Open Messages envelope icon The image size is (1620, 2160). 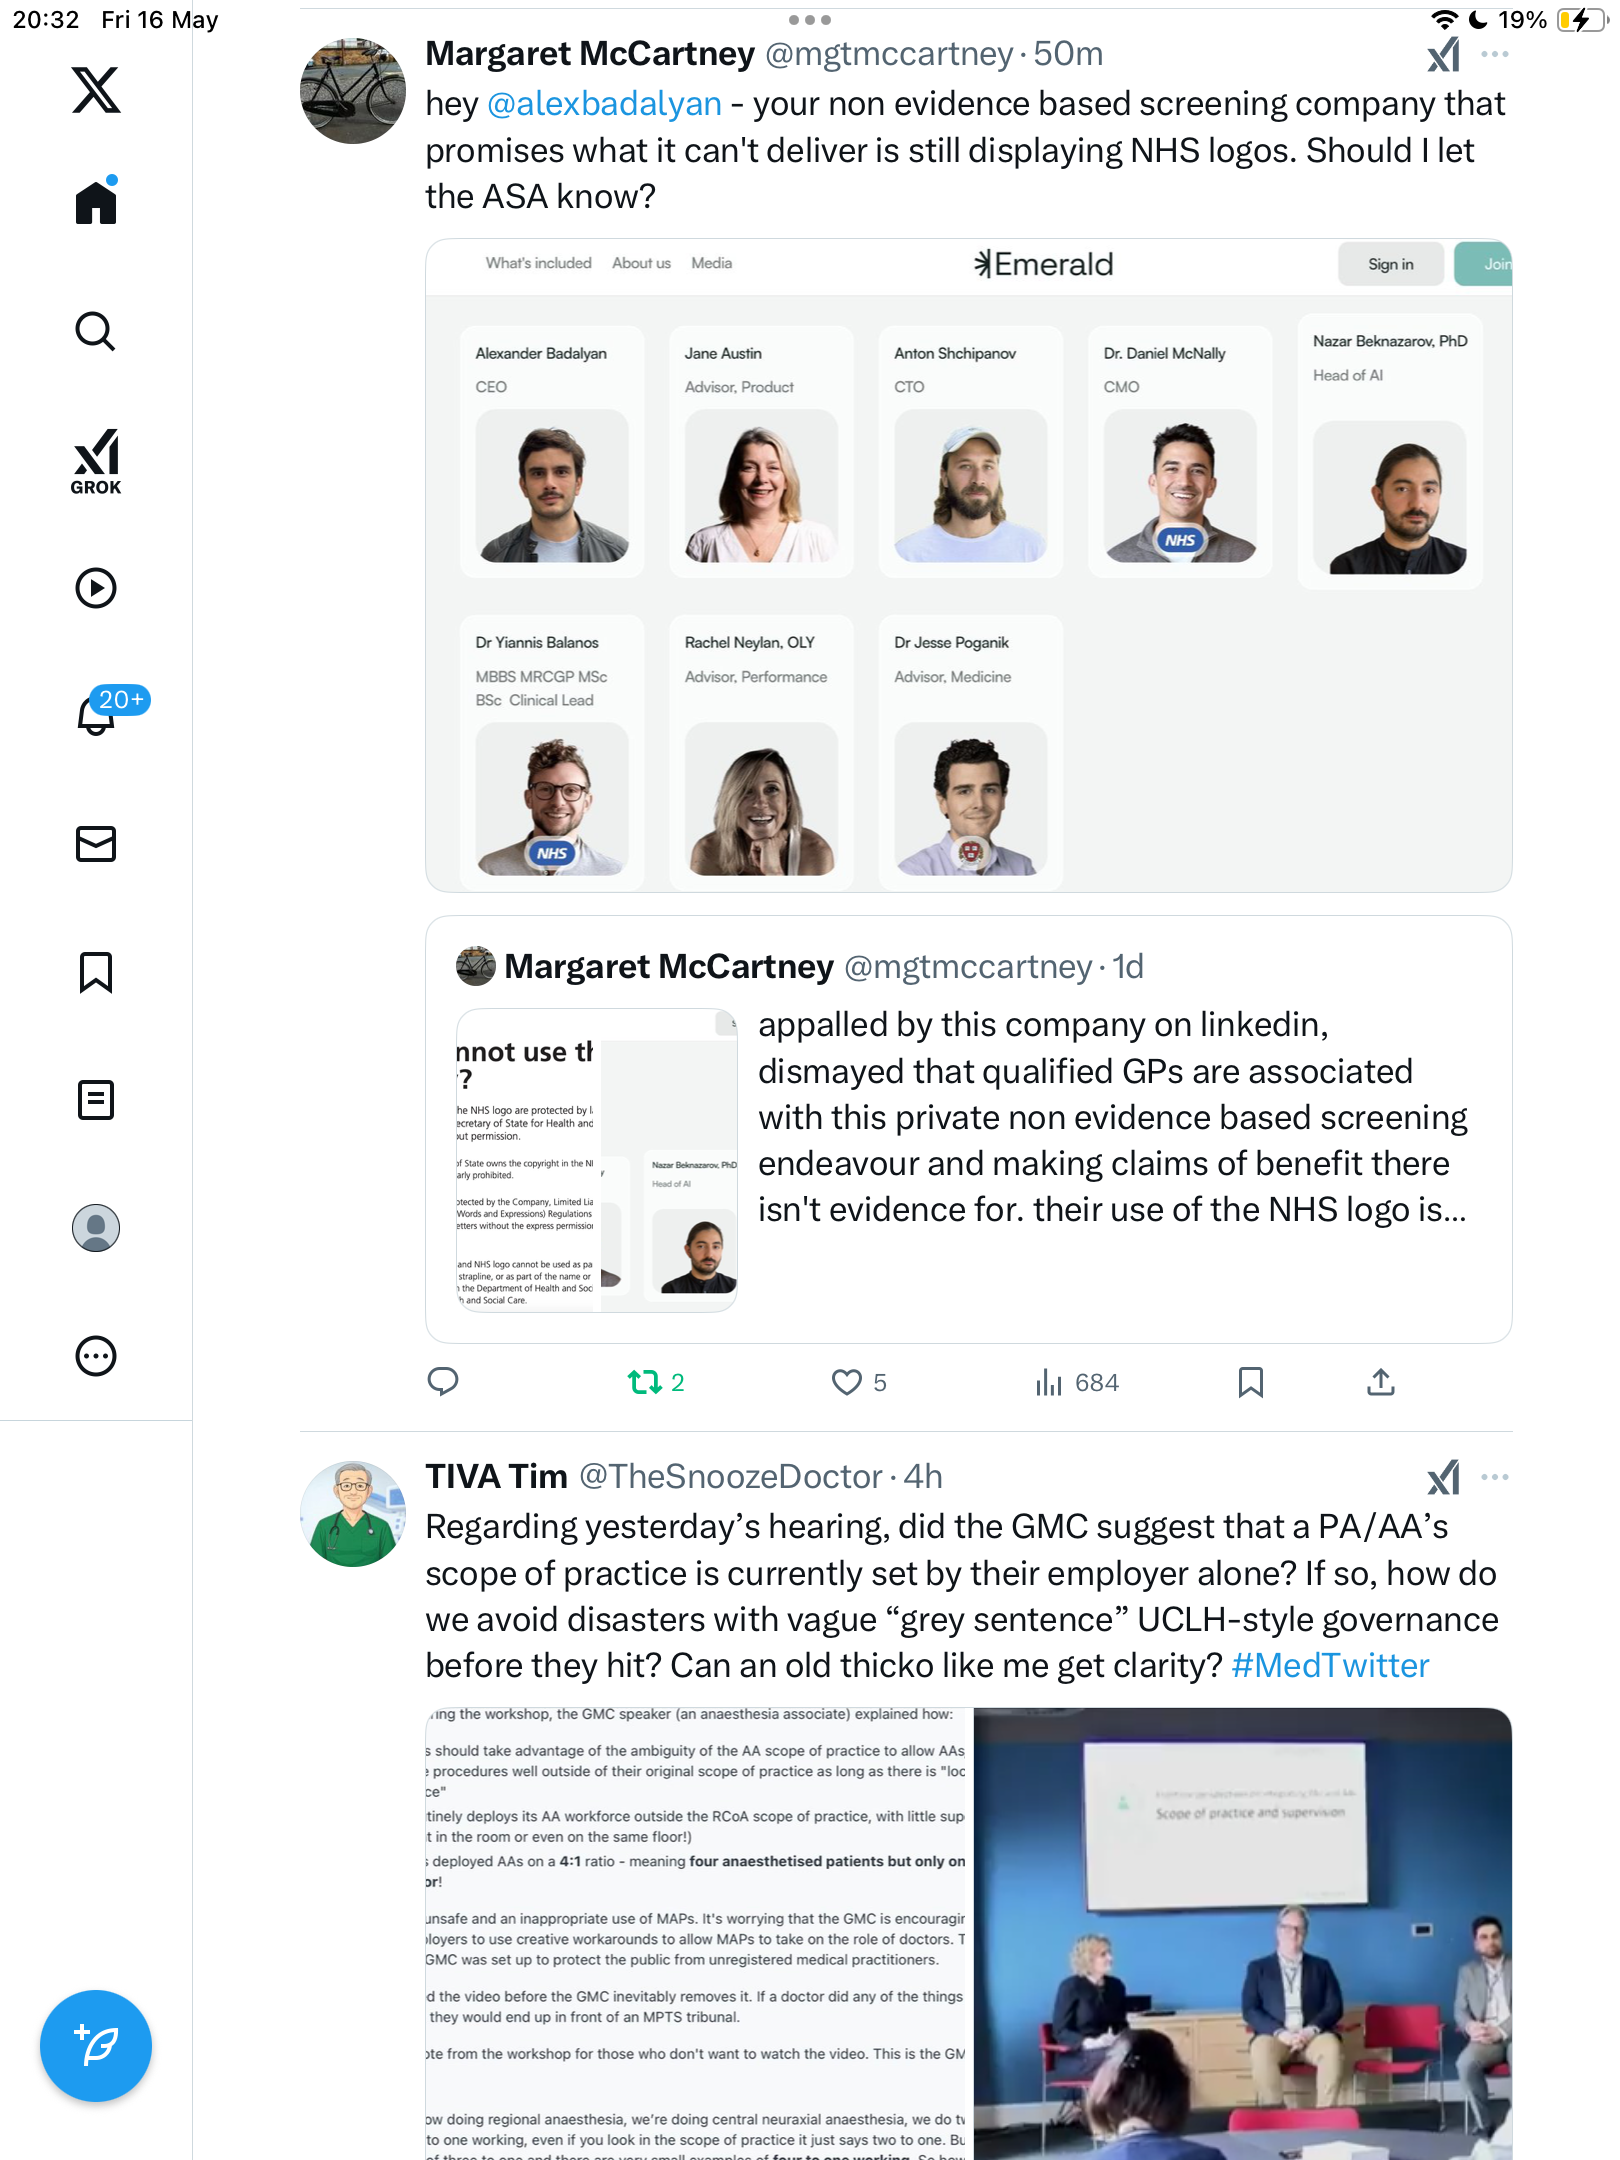pyautogui.click(x=96, y=844)
